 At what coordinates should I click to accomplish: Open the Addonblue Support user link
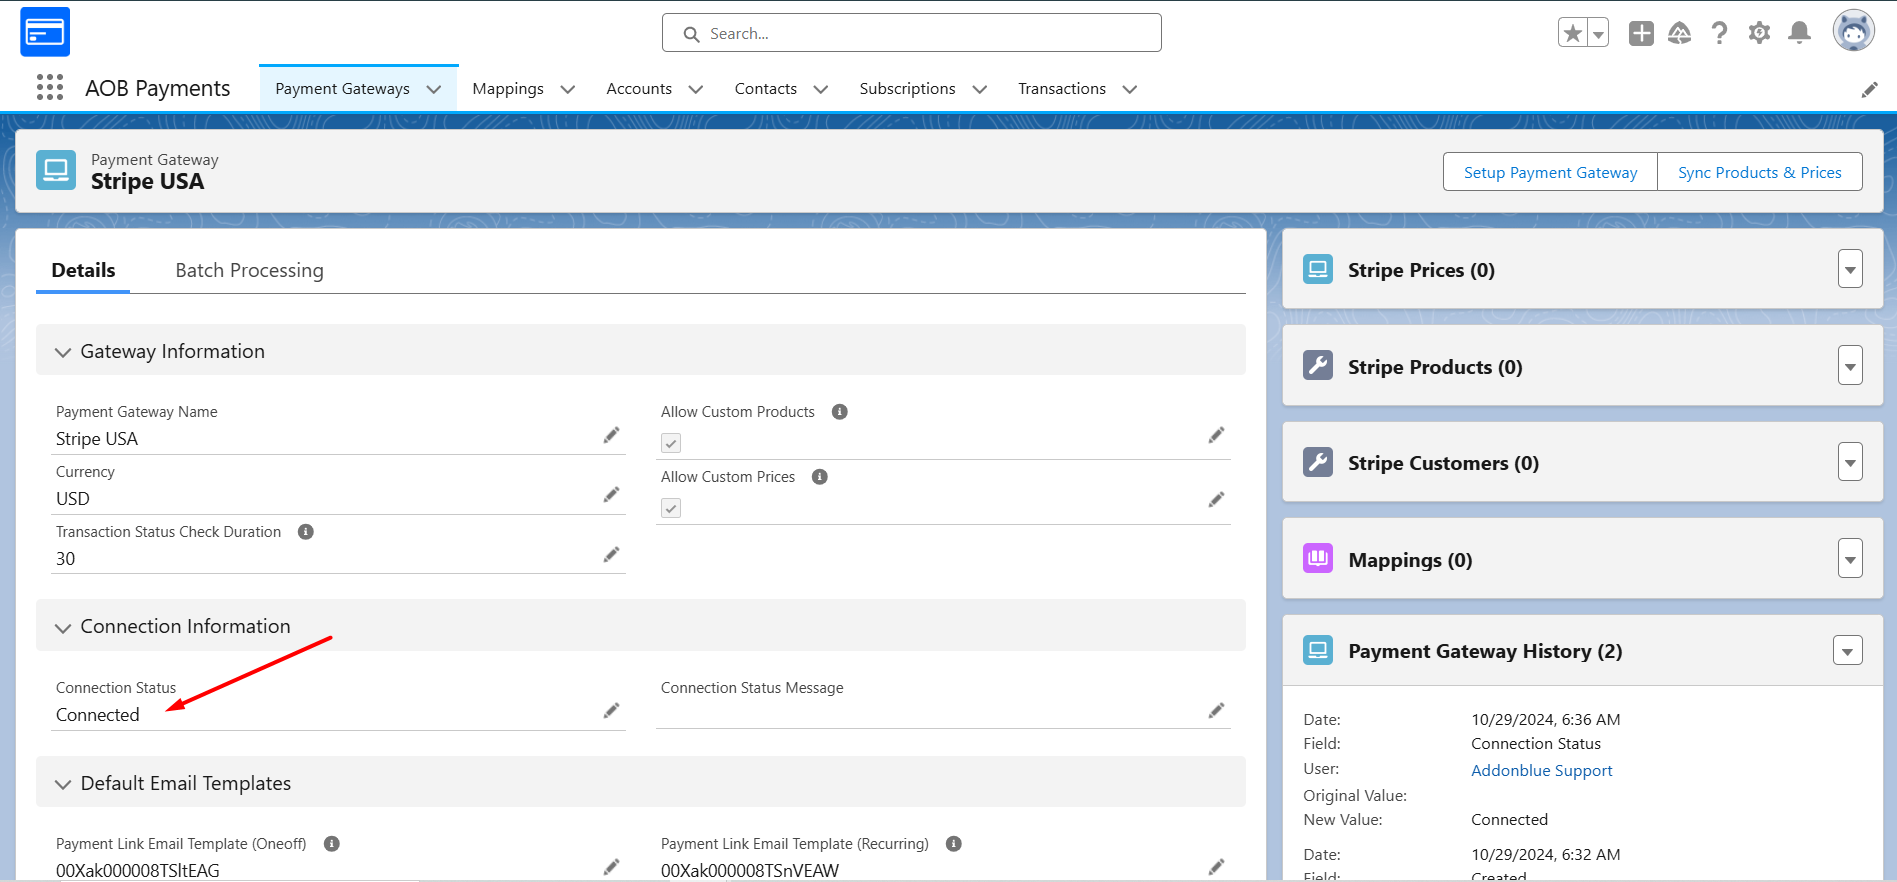coord(1542,770)
